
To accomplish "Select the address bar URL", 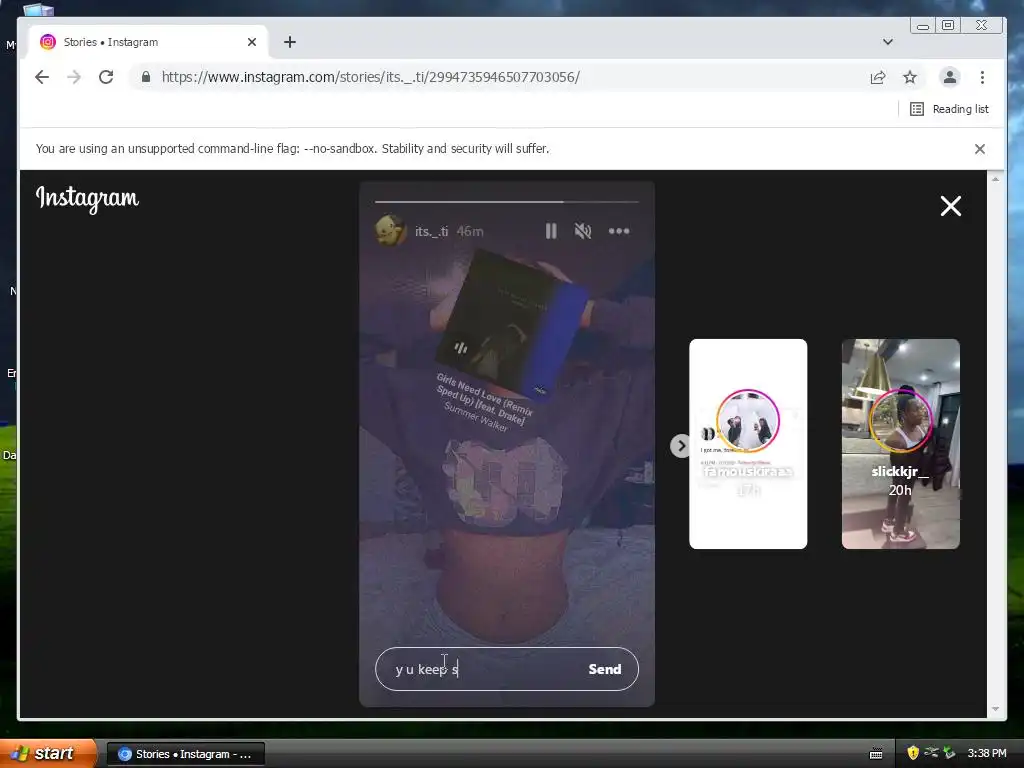I will coord(370,77).
